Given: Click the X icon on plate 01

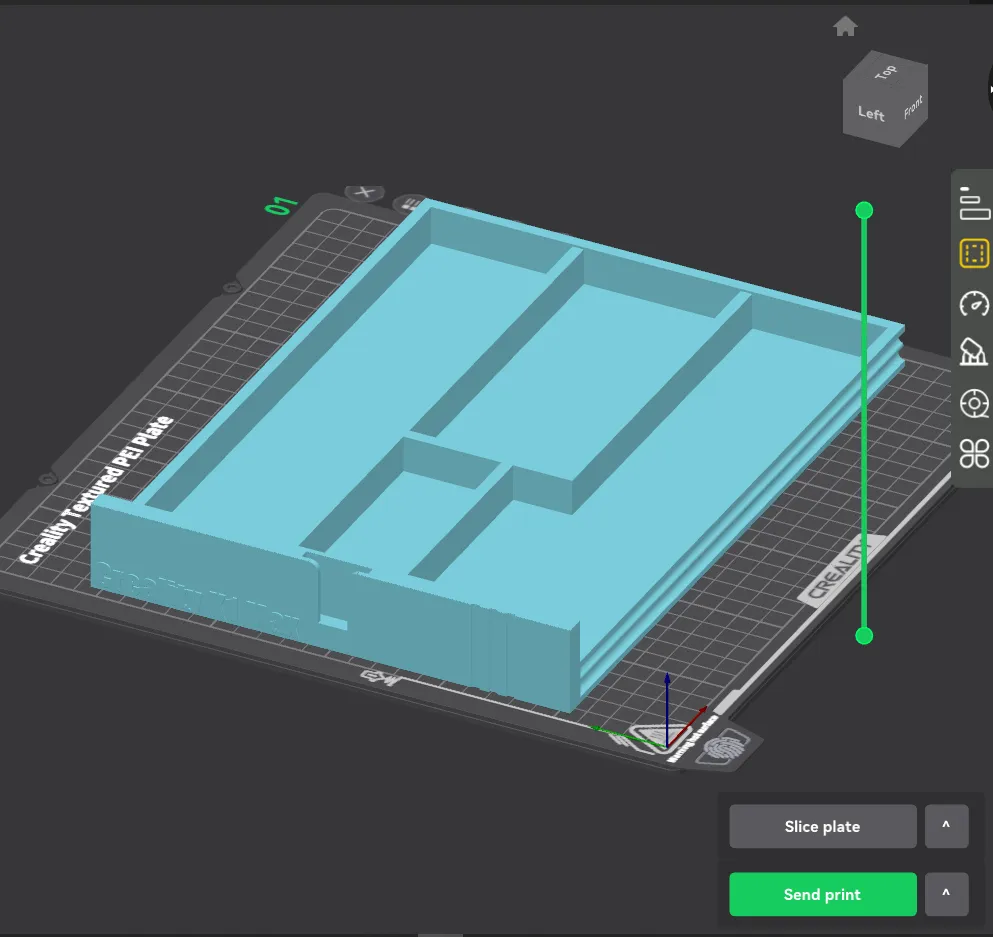Looking at the screenshot, I should pos(365,193).
